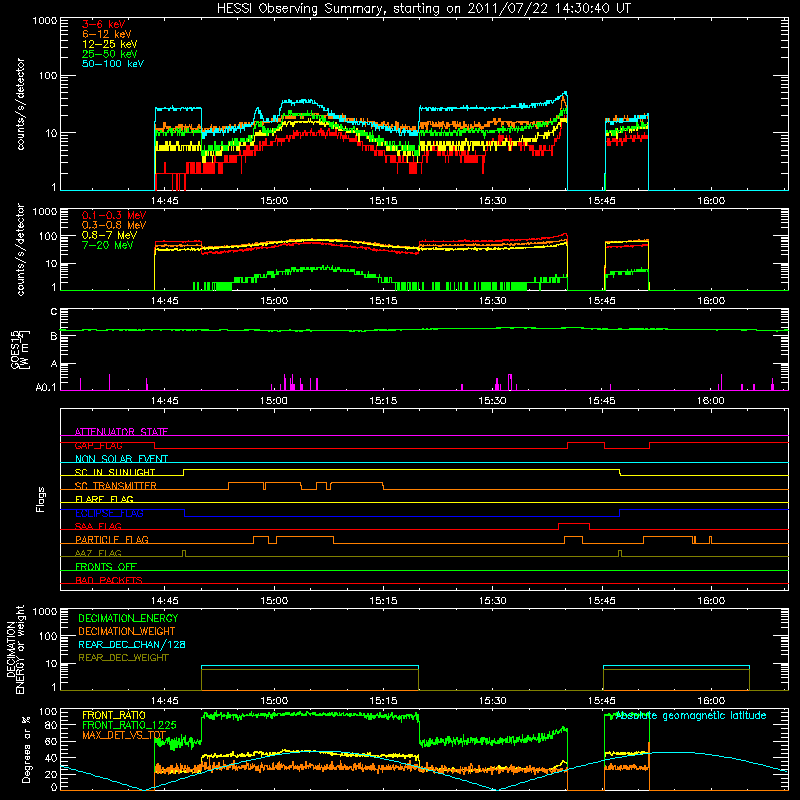Click the DECIMATION_WEIGHT legend label
Screen dimensions: 800x800
pos(127,632)
